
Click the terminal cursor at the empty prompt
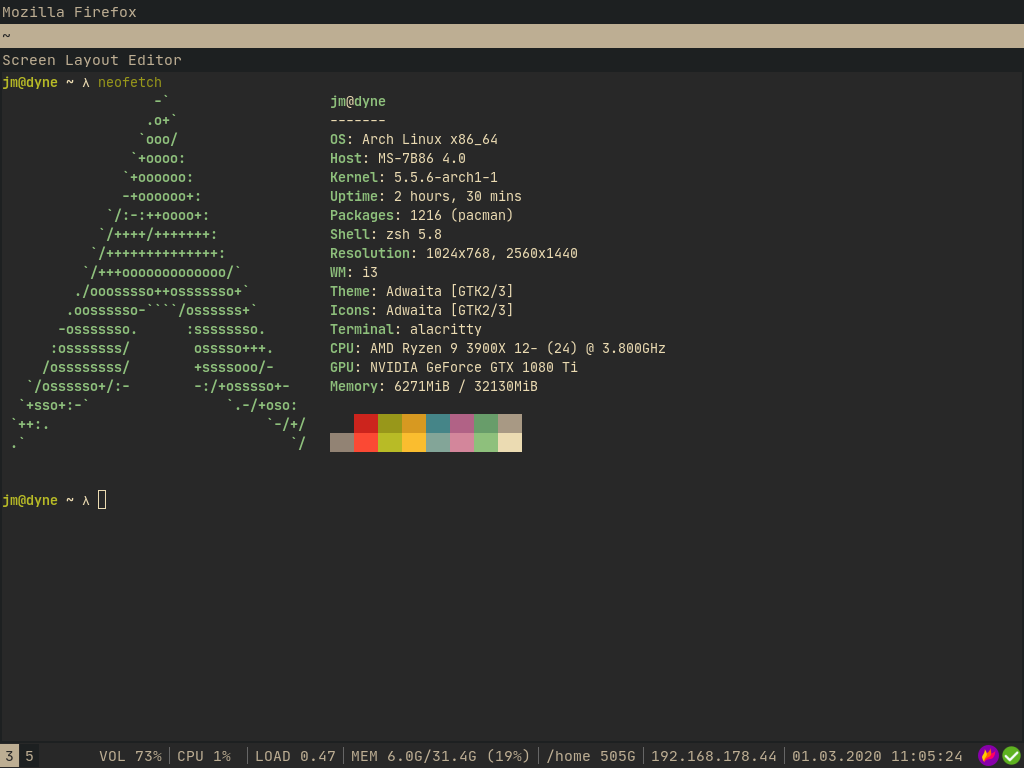pyautogui.click(x=102, y=500)
